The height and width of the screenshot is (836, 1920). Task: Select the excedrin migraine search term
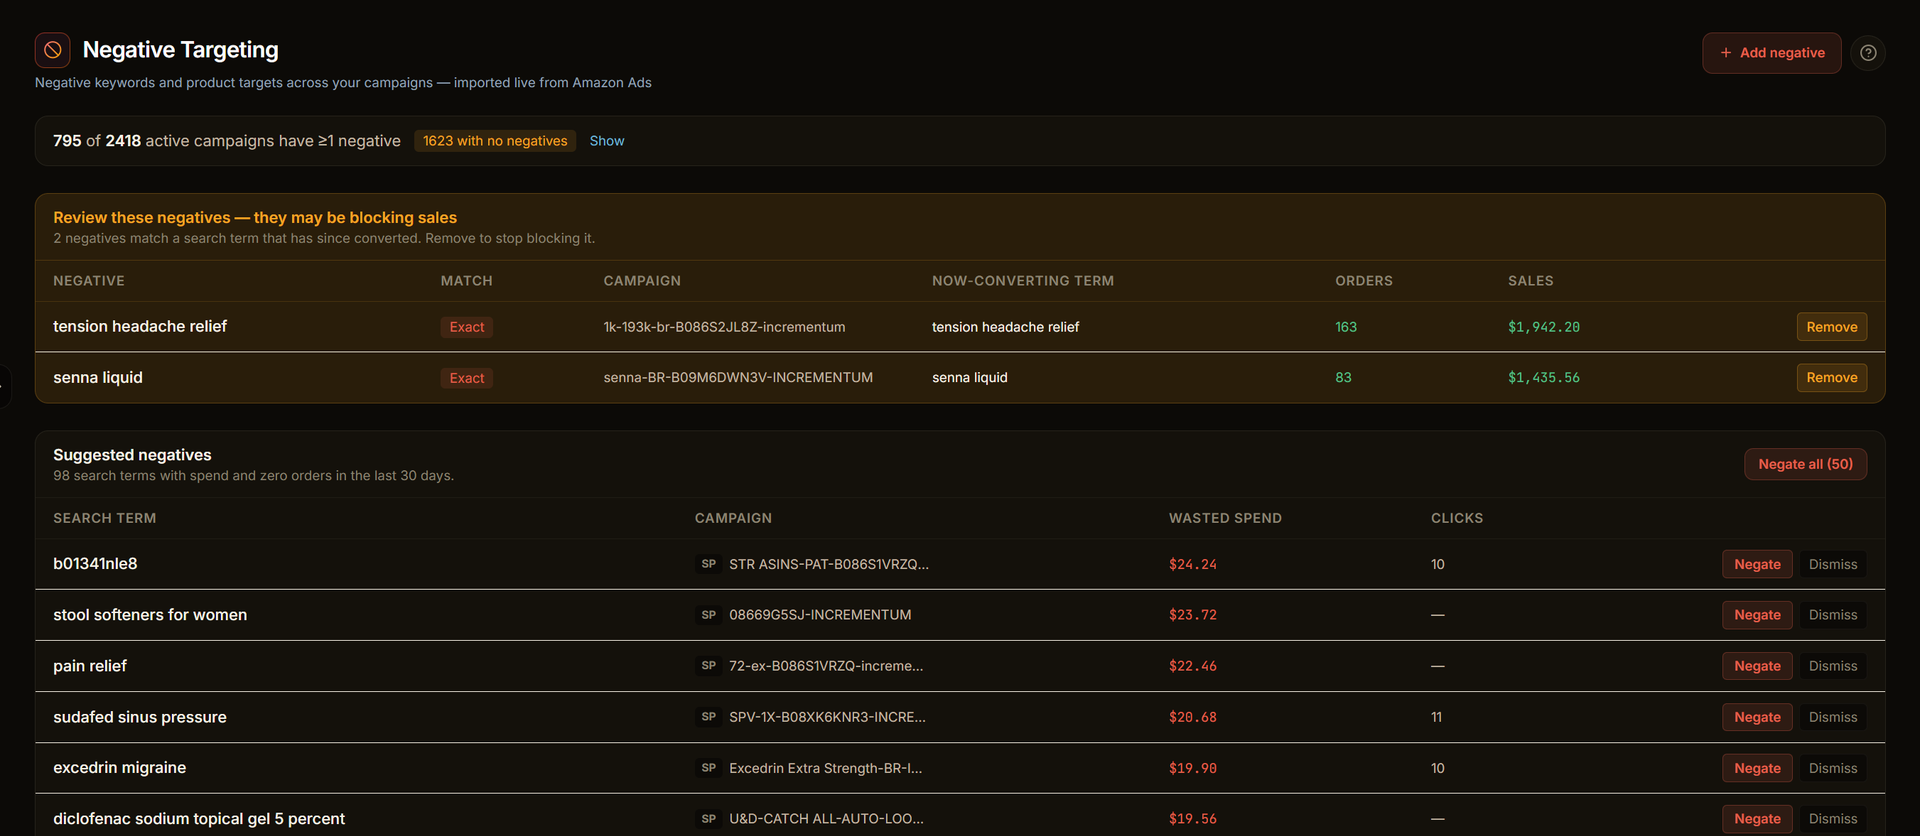[120, 768]
